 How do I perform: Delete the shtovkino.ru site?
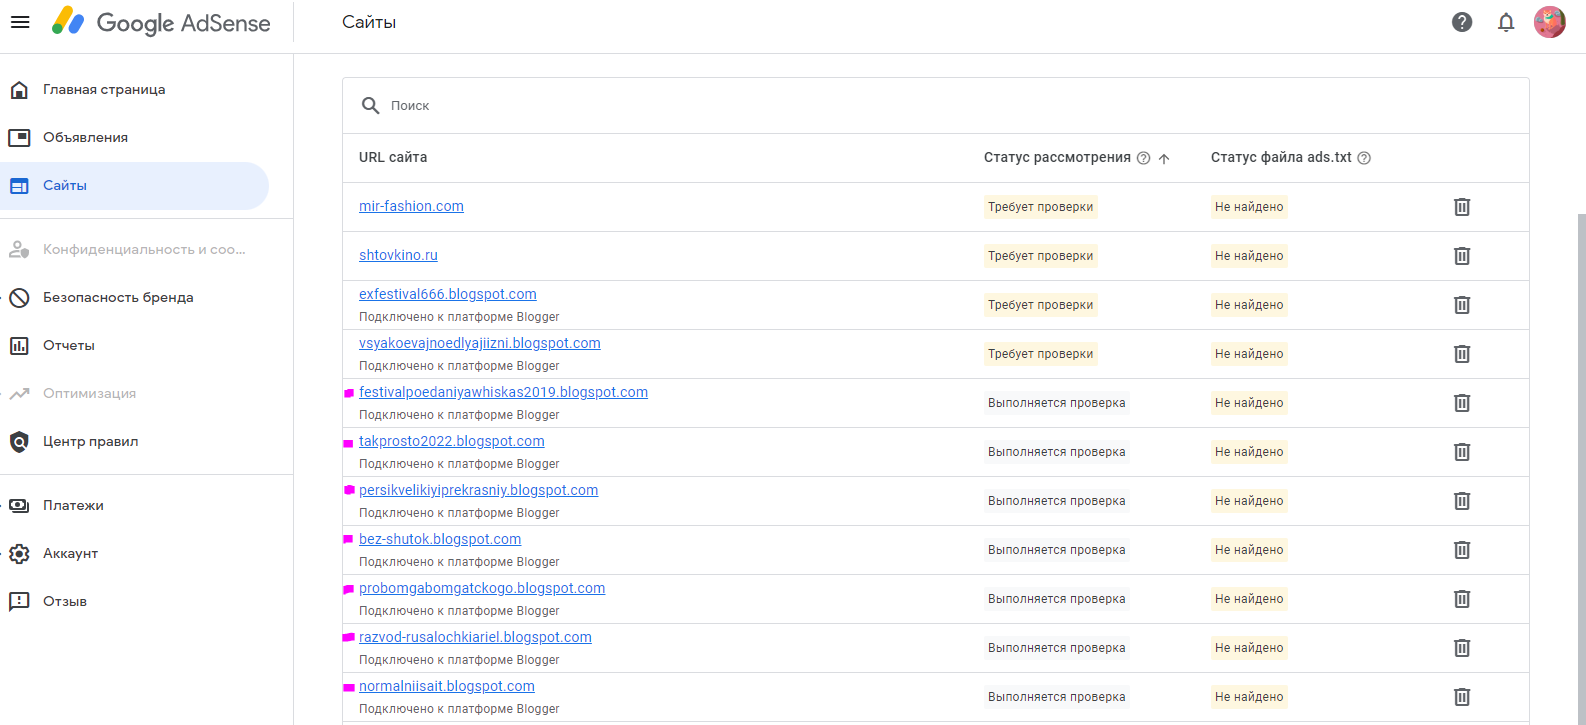[1462, 256]
